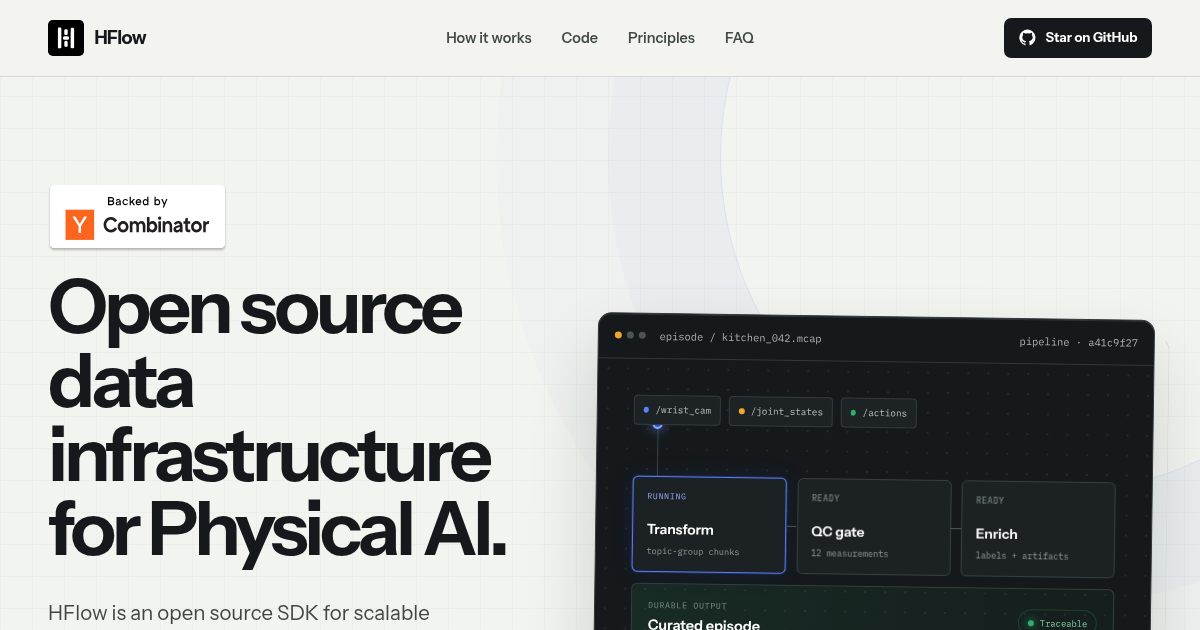1200x630 pixels.
Task: Click the headline Open source data infrastructure
Action: 275,418
